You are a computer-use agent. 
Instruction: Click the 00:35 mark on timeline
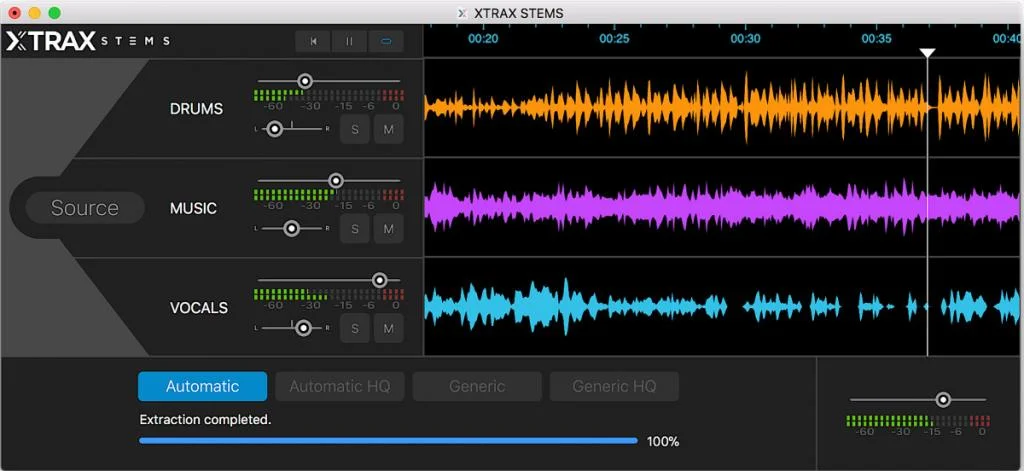pos(876,39)
